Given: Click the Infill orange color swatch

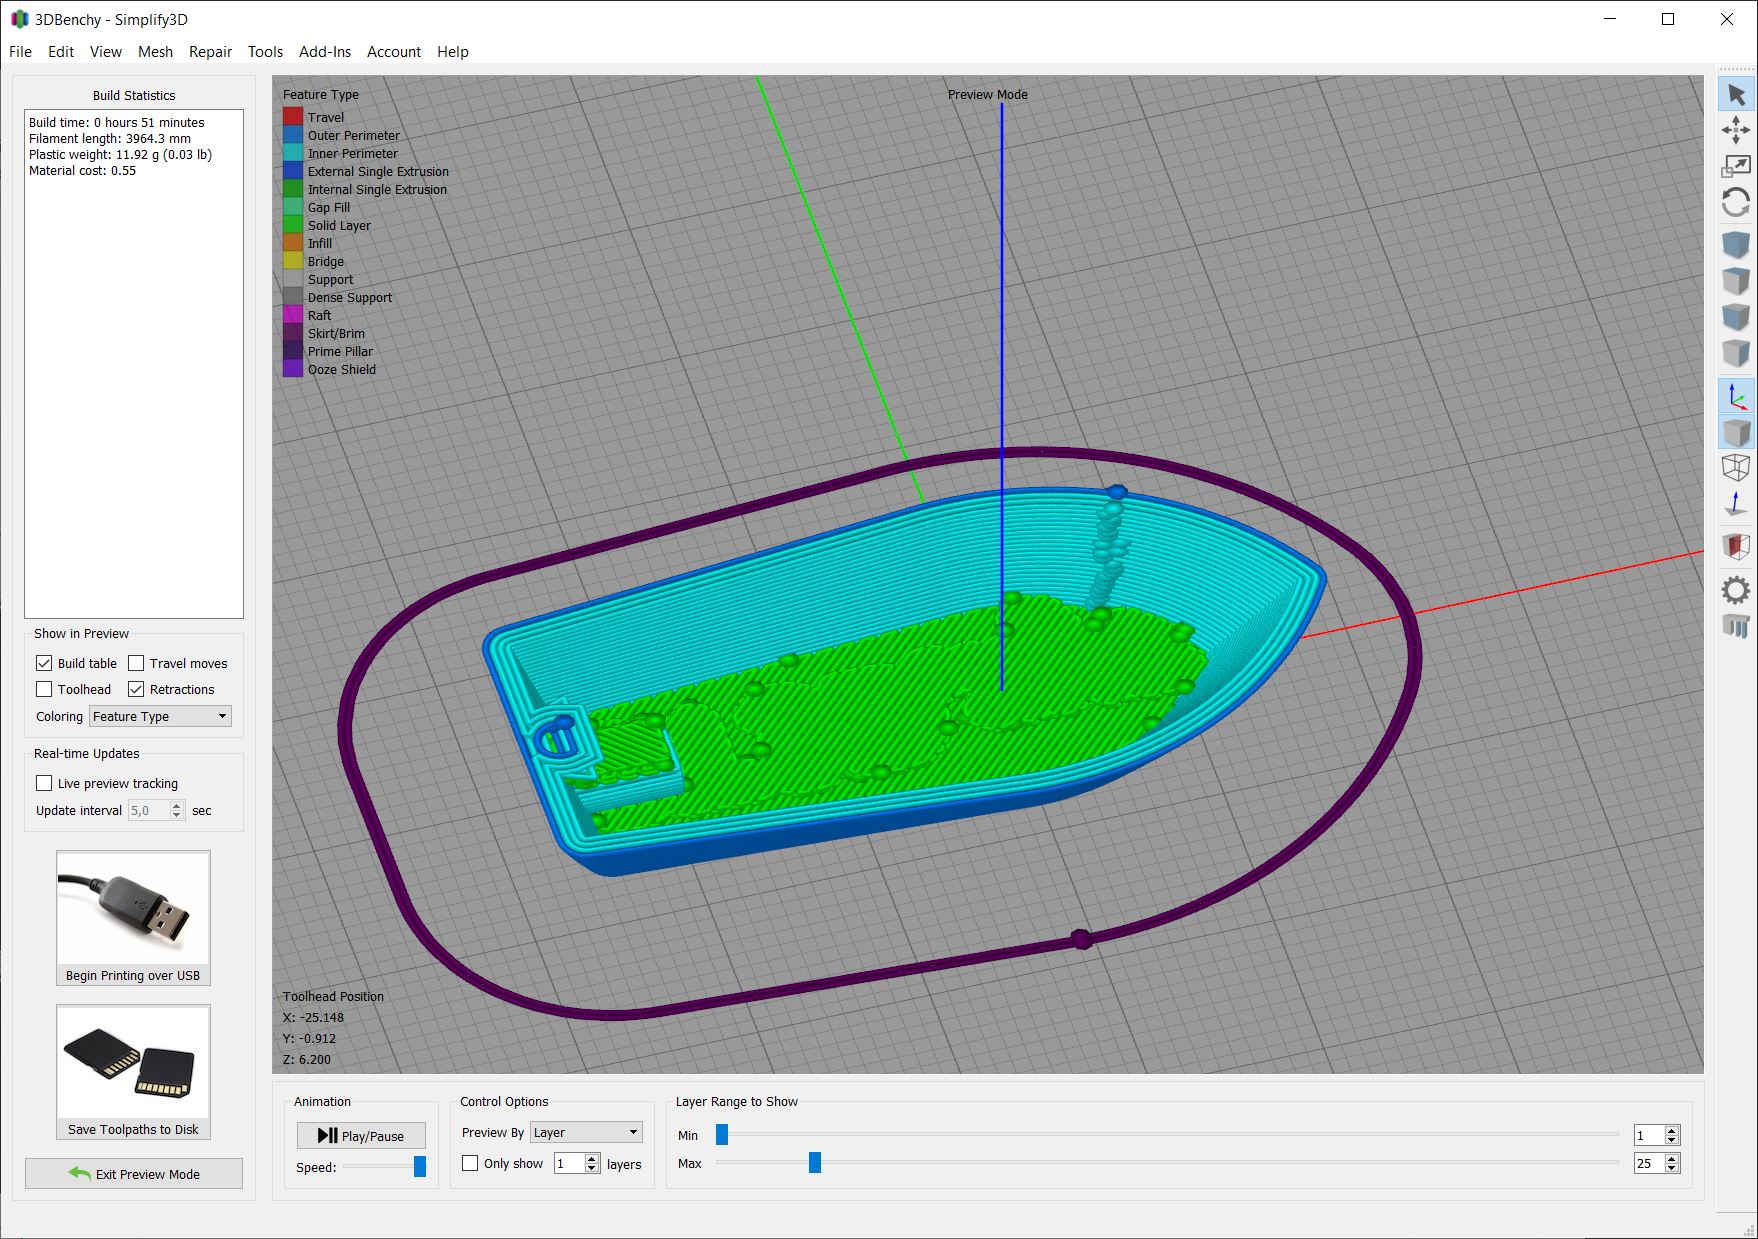Looking at the screenshot, I should point(293,243).
